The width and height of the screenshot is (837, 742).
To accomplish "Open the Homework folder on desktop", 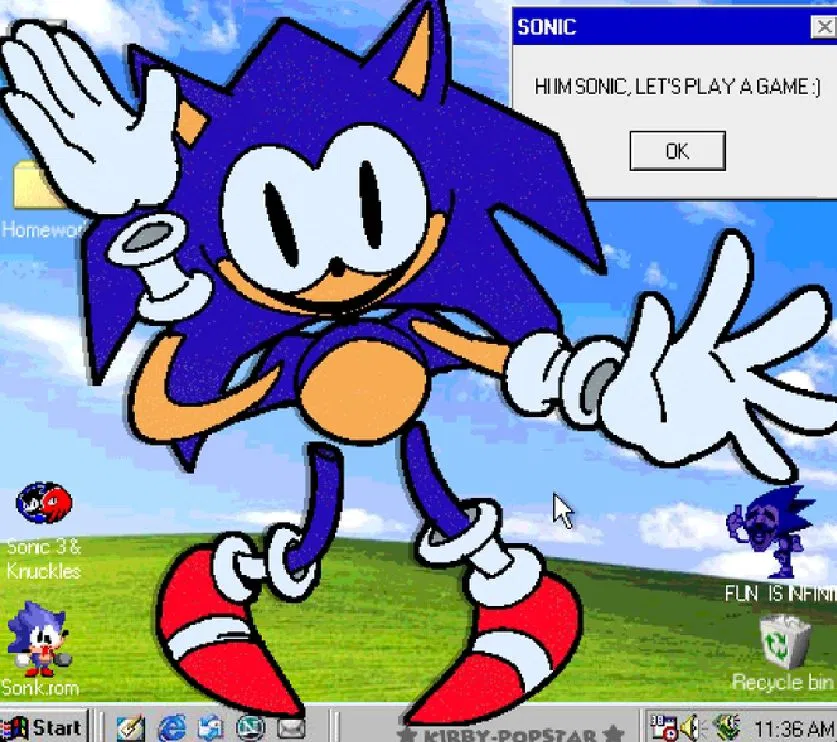I will [42, 199].
